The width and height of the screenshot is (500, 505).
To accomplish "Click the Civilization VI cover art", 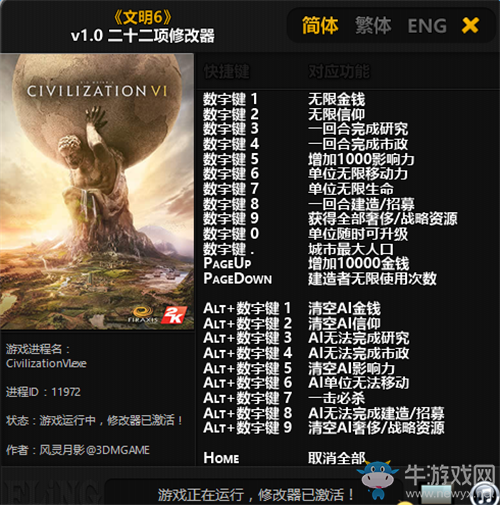I will tap(97, 191).
